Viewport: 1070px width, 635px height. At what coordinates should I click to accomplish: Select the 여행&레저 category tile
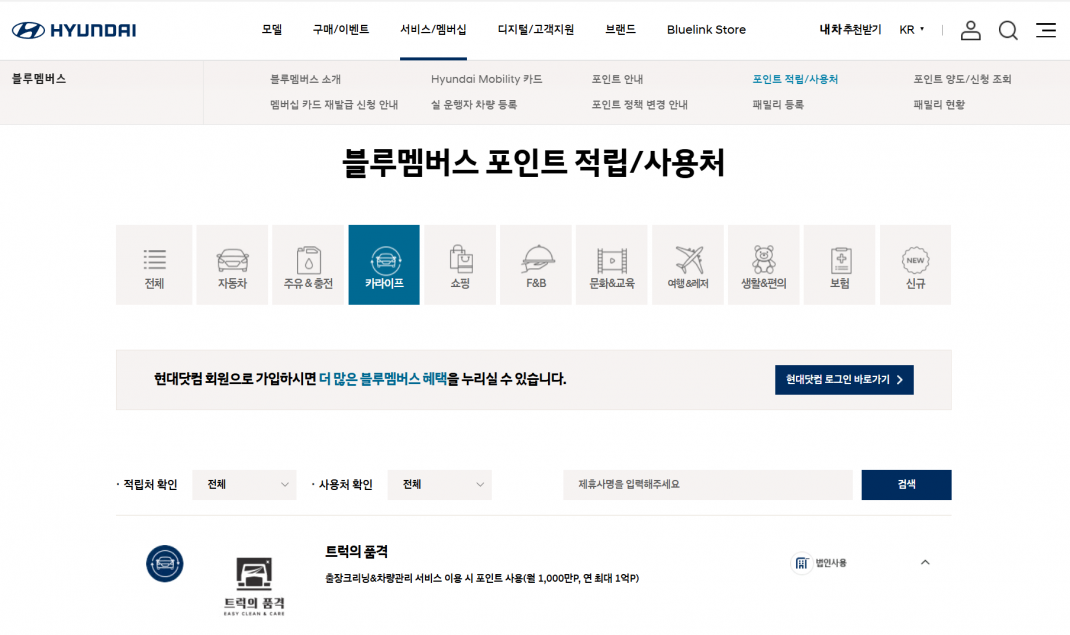coord(688,265)
